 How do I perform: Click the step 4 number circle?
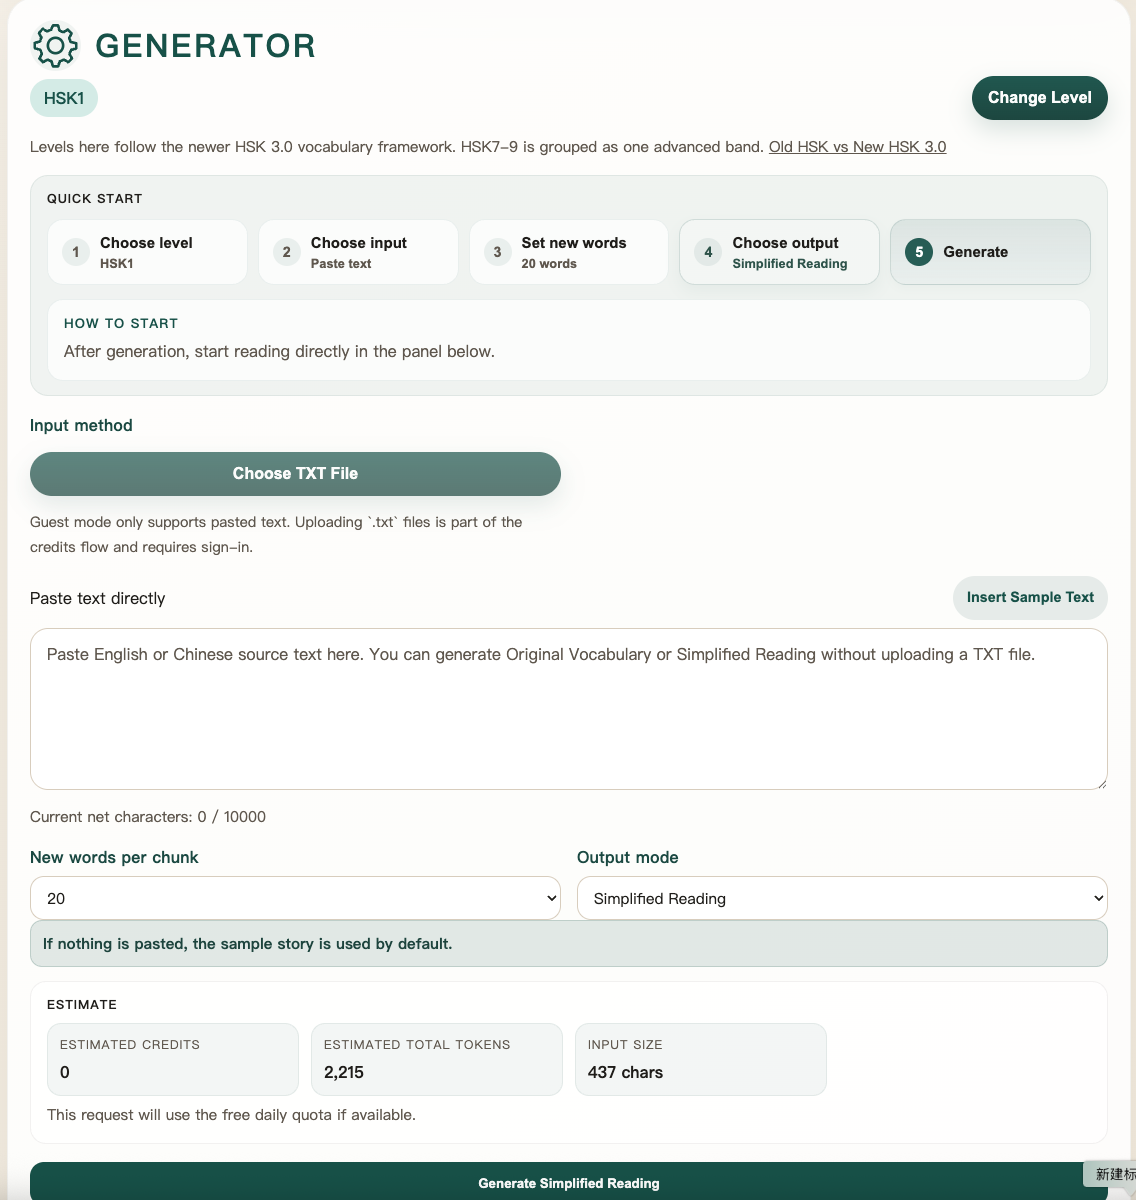tap(708, 252)
